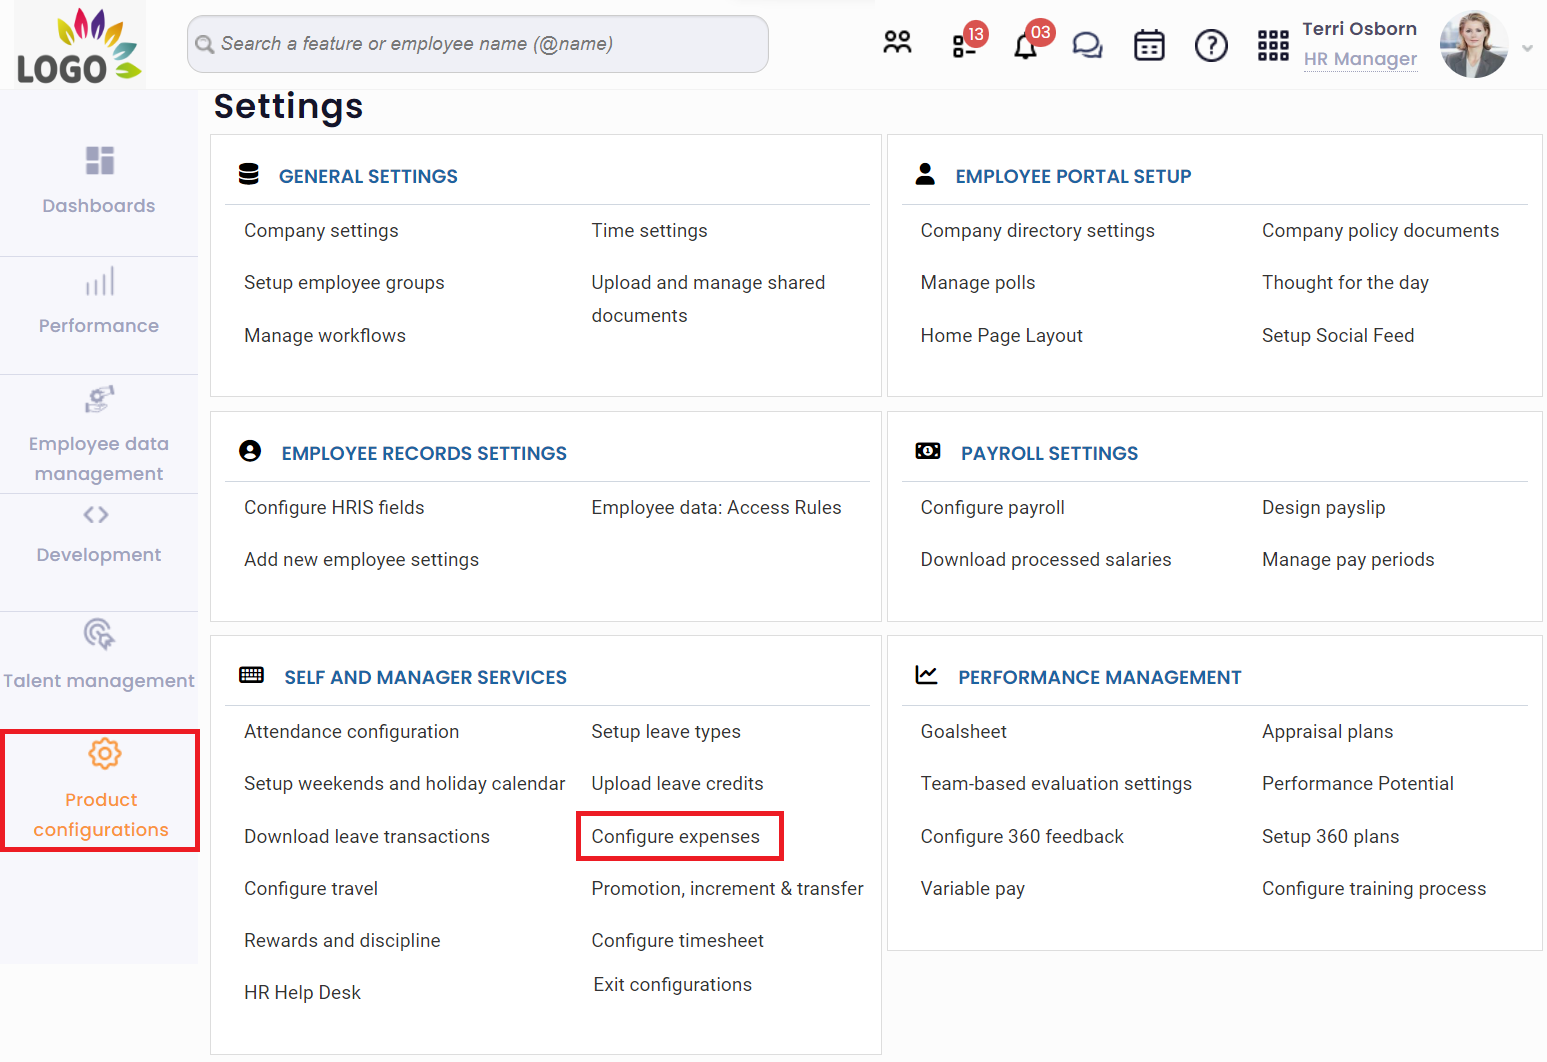Open the apps grid icon

(1272, 45)
